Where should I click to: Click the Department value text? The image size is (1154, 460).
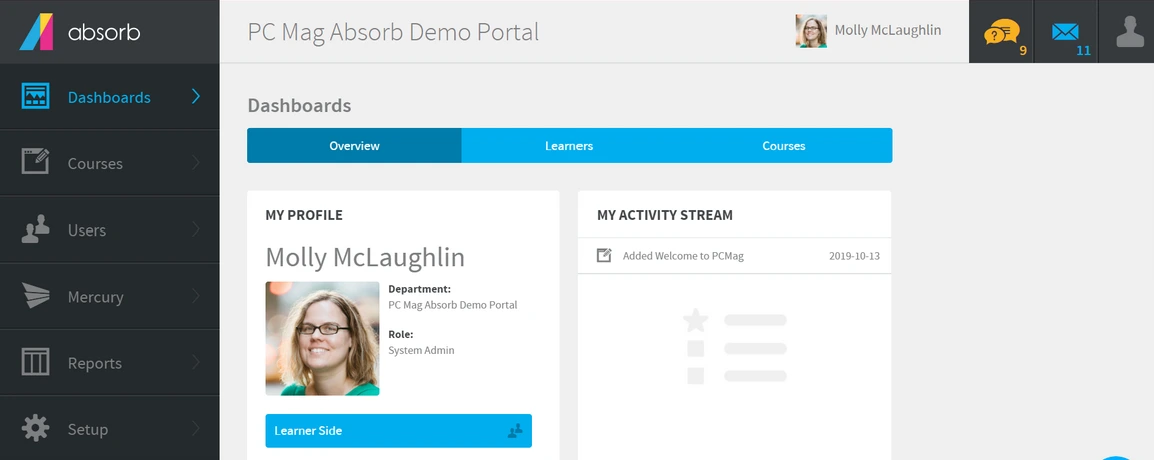click(453, 305)
